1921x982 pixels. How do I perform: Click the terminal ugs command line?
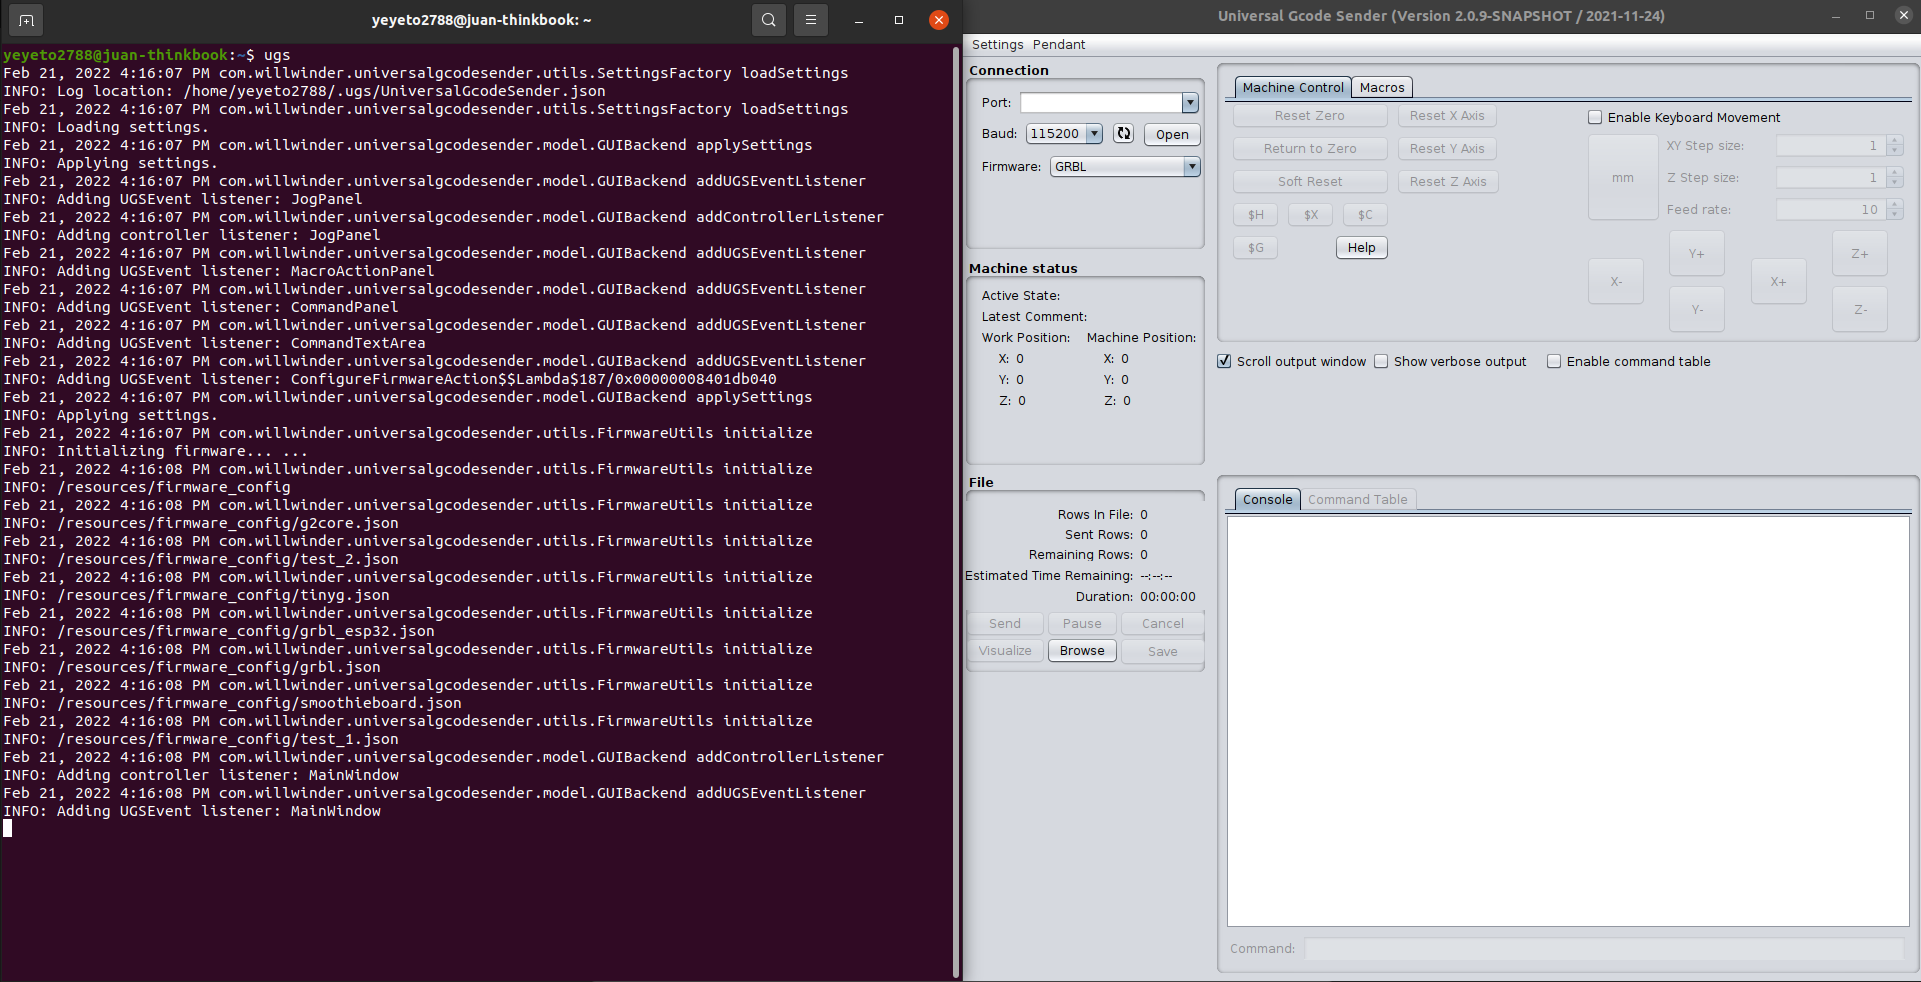pos(147,55)
